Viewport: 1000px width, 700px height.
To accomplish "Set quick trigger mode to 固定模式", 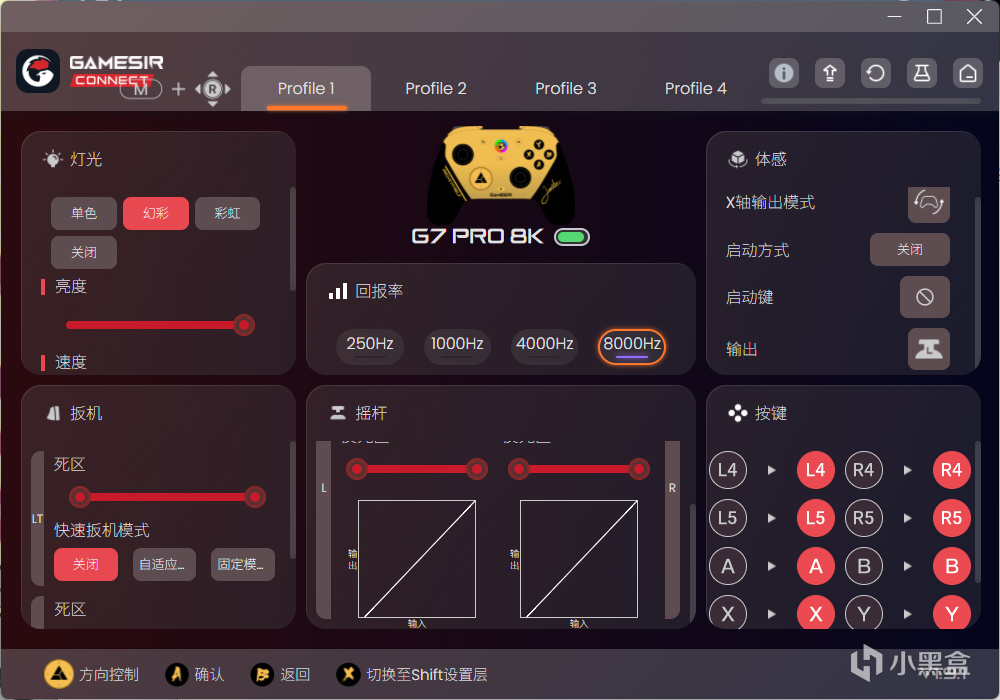I will (x=242, y=564).
